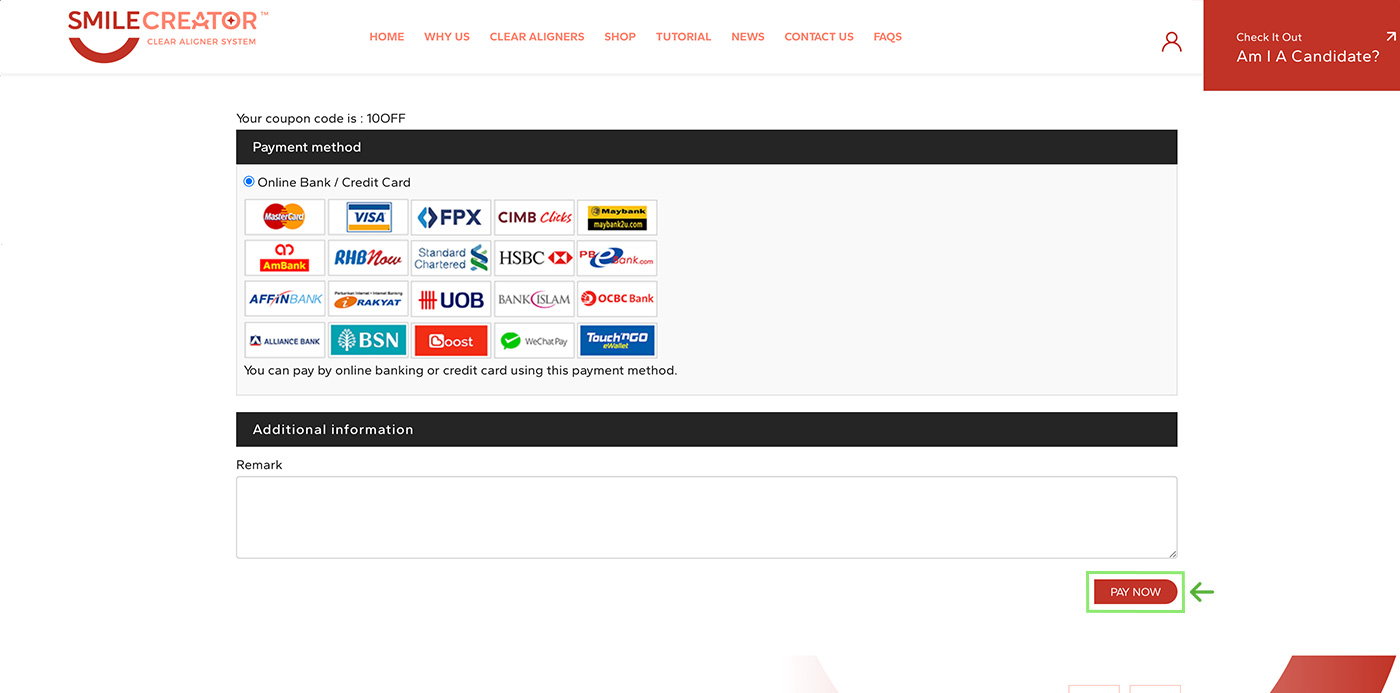Pick the CIMB Clicks bank icon
The image size is (1400, 693).
534,217
